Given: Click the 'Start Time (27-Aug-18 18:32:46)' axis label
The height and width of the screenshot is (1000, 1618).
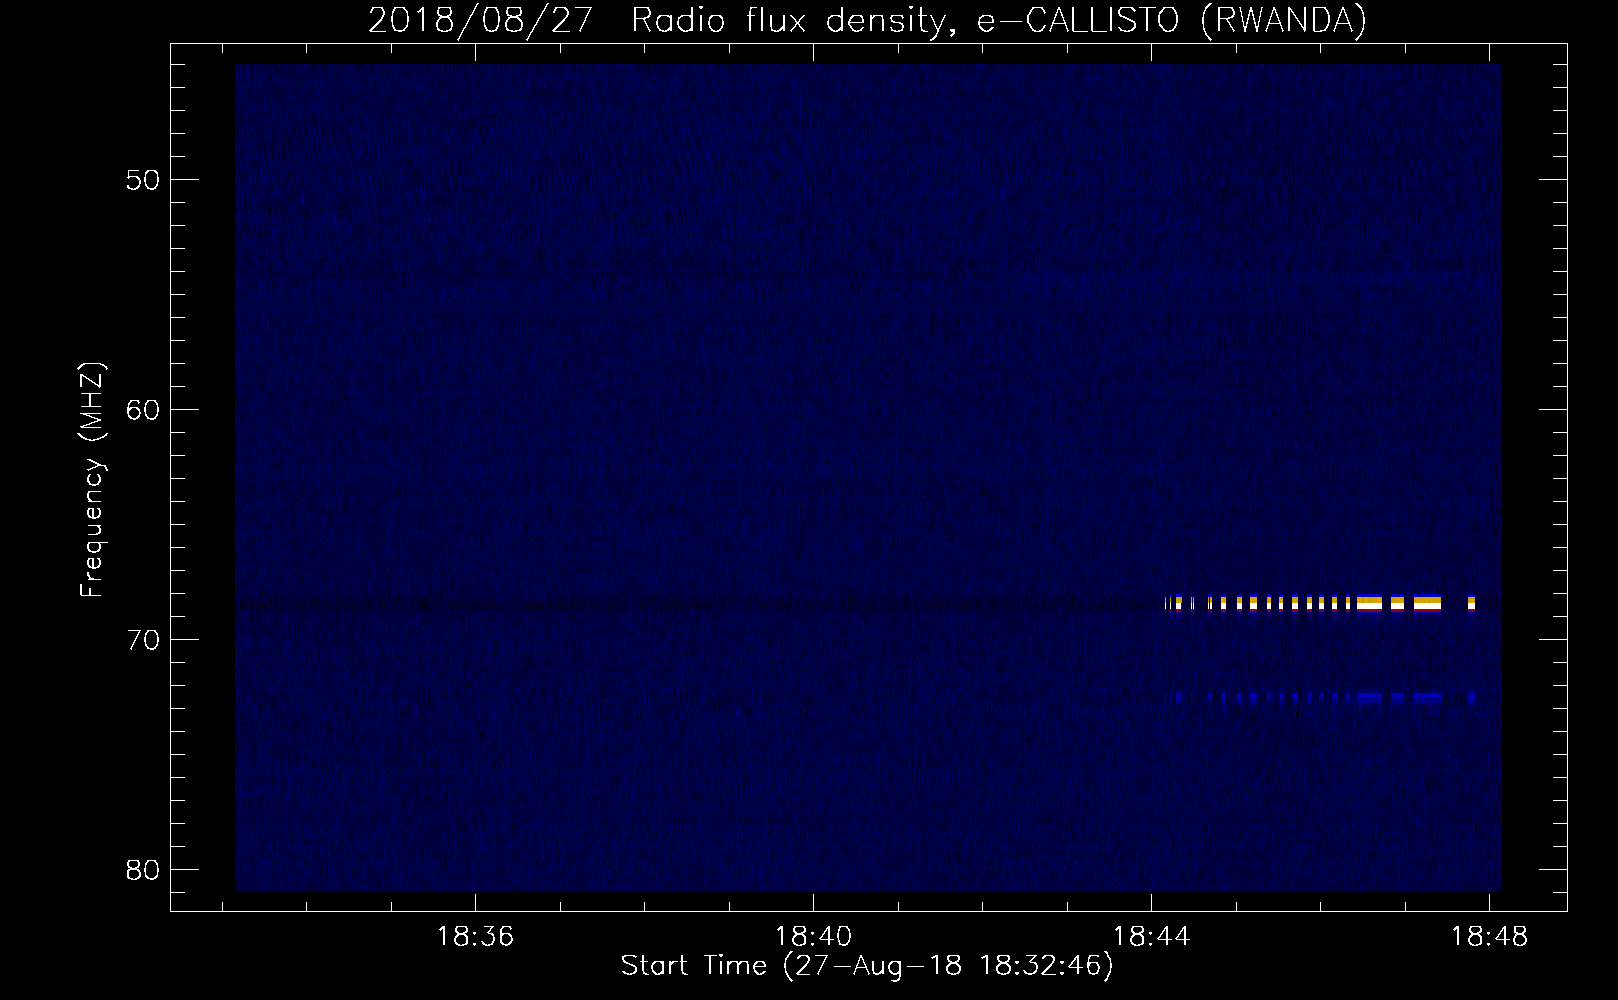Looking at the screenshot, I should (x=867, y=966).
